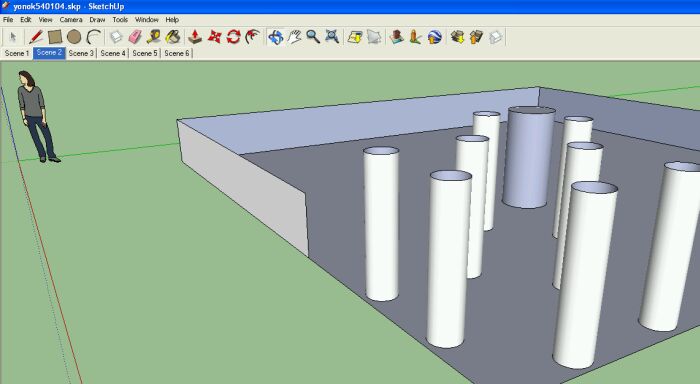Select the Arc tool
This screenshot has height=384, width=700.
click(x=93, y=37)
